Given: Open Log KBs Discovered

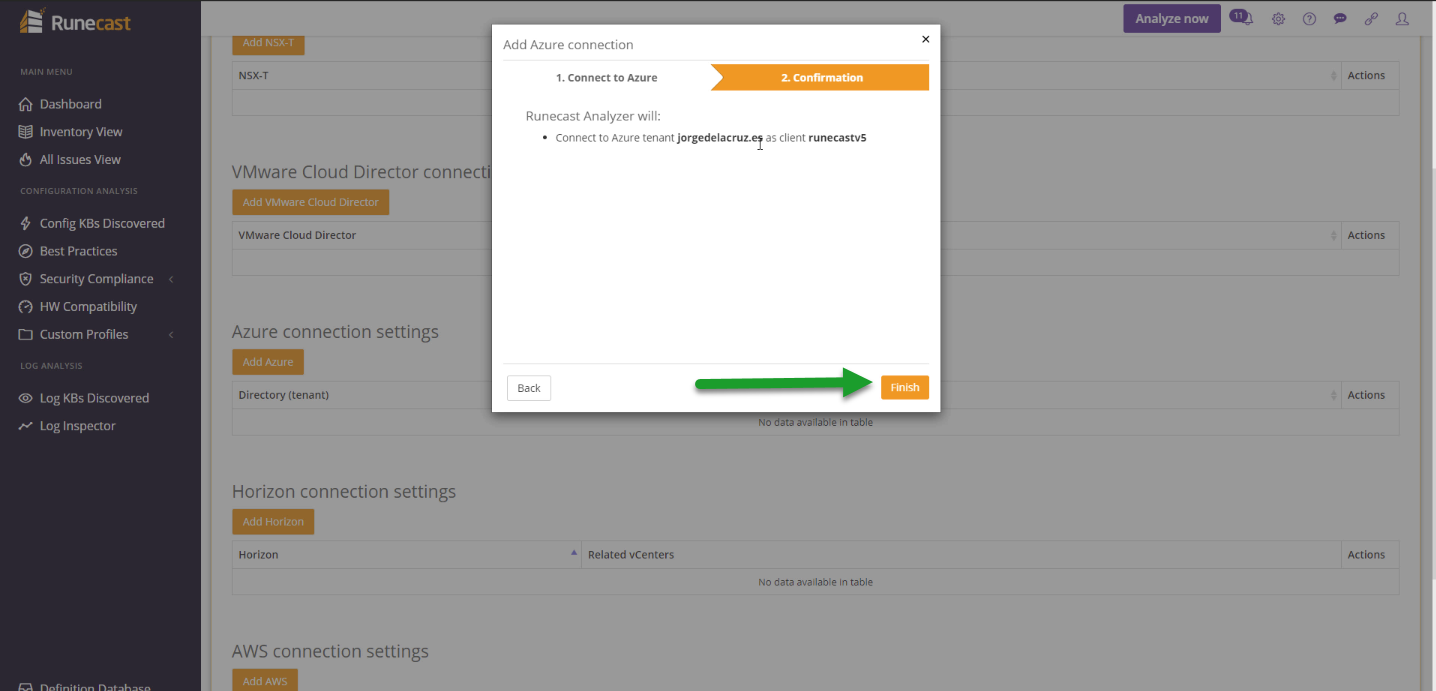Looking at the screenshot, I should [x=94, y=398].
